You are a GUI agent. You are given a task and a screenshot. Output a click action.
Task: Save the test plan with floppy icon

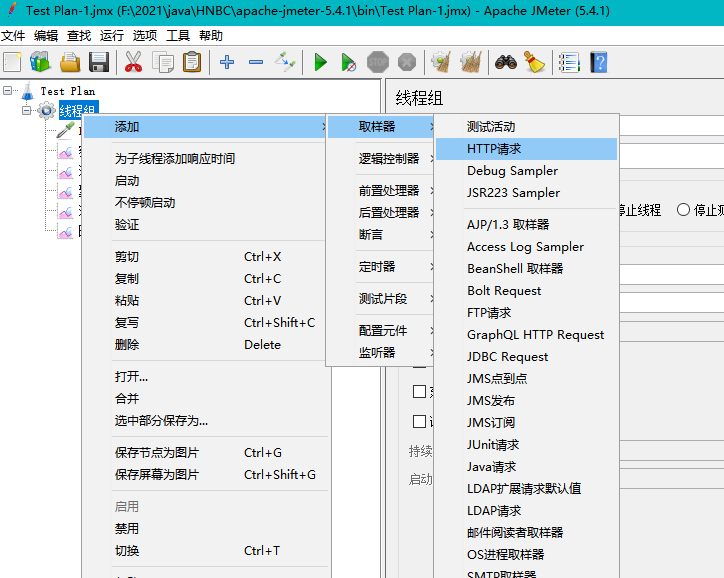tap(99, 62)
